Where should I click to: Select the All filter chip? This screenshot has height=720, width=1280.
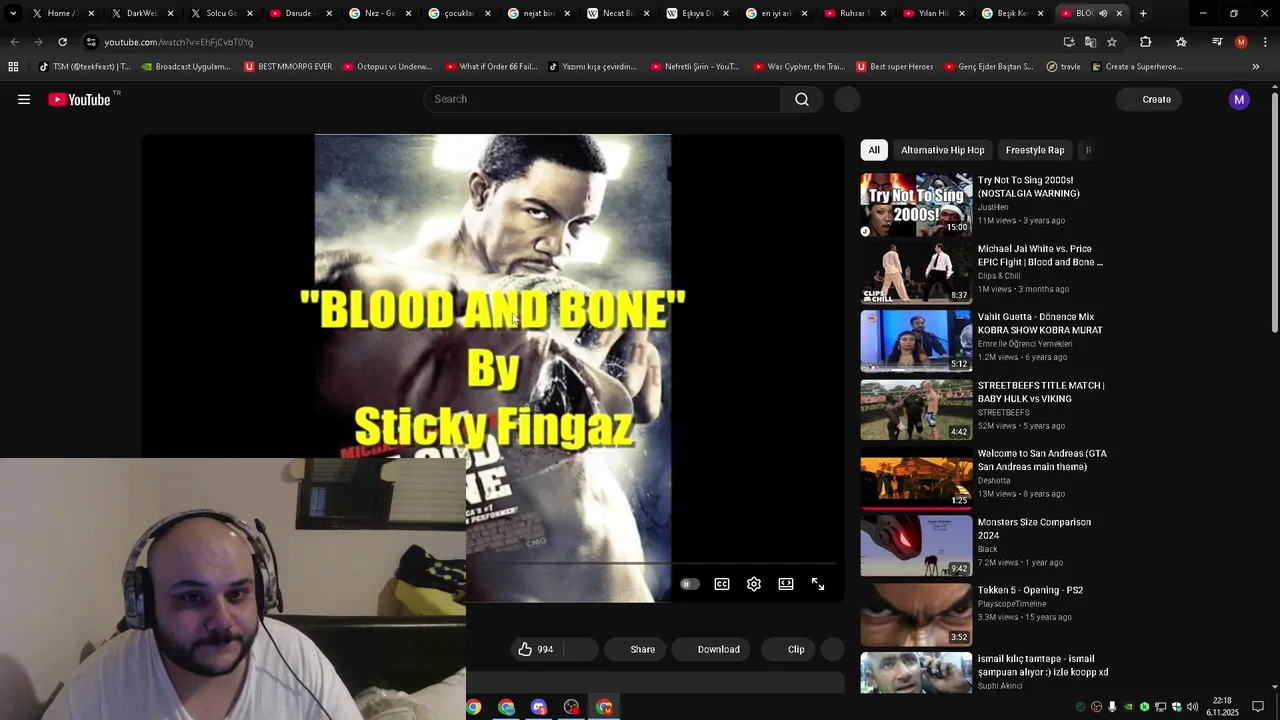click(x=874, y=150)
